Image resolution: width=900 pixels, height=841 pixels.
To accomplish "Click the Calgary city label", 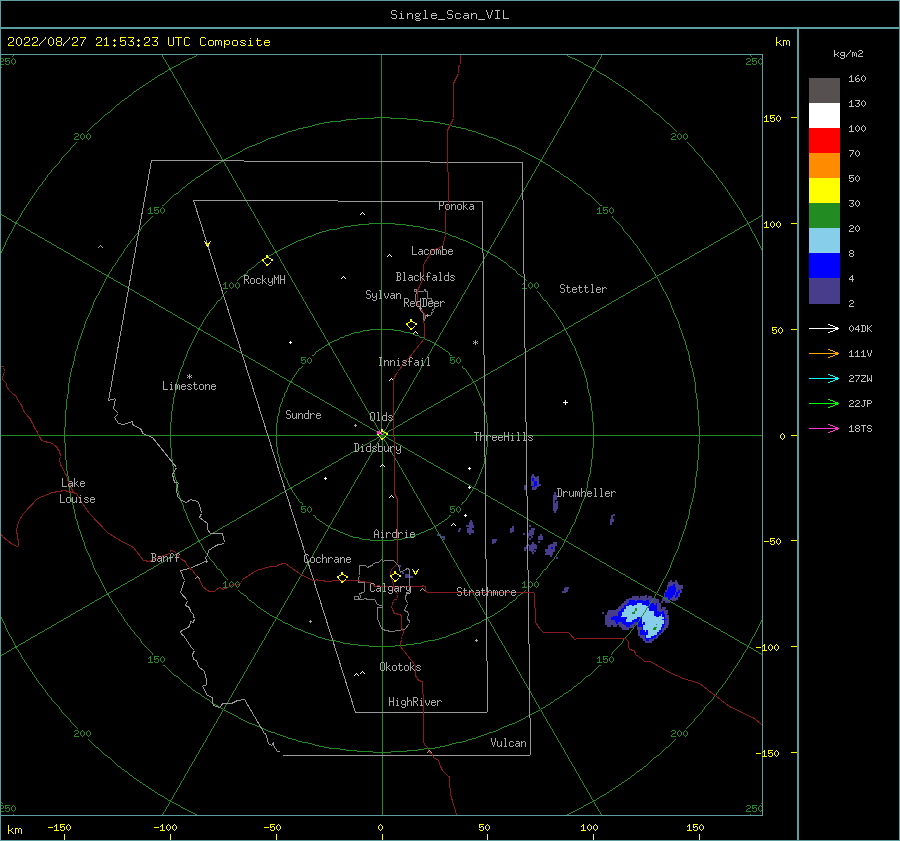I will [390, 588].
